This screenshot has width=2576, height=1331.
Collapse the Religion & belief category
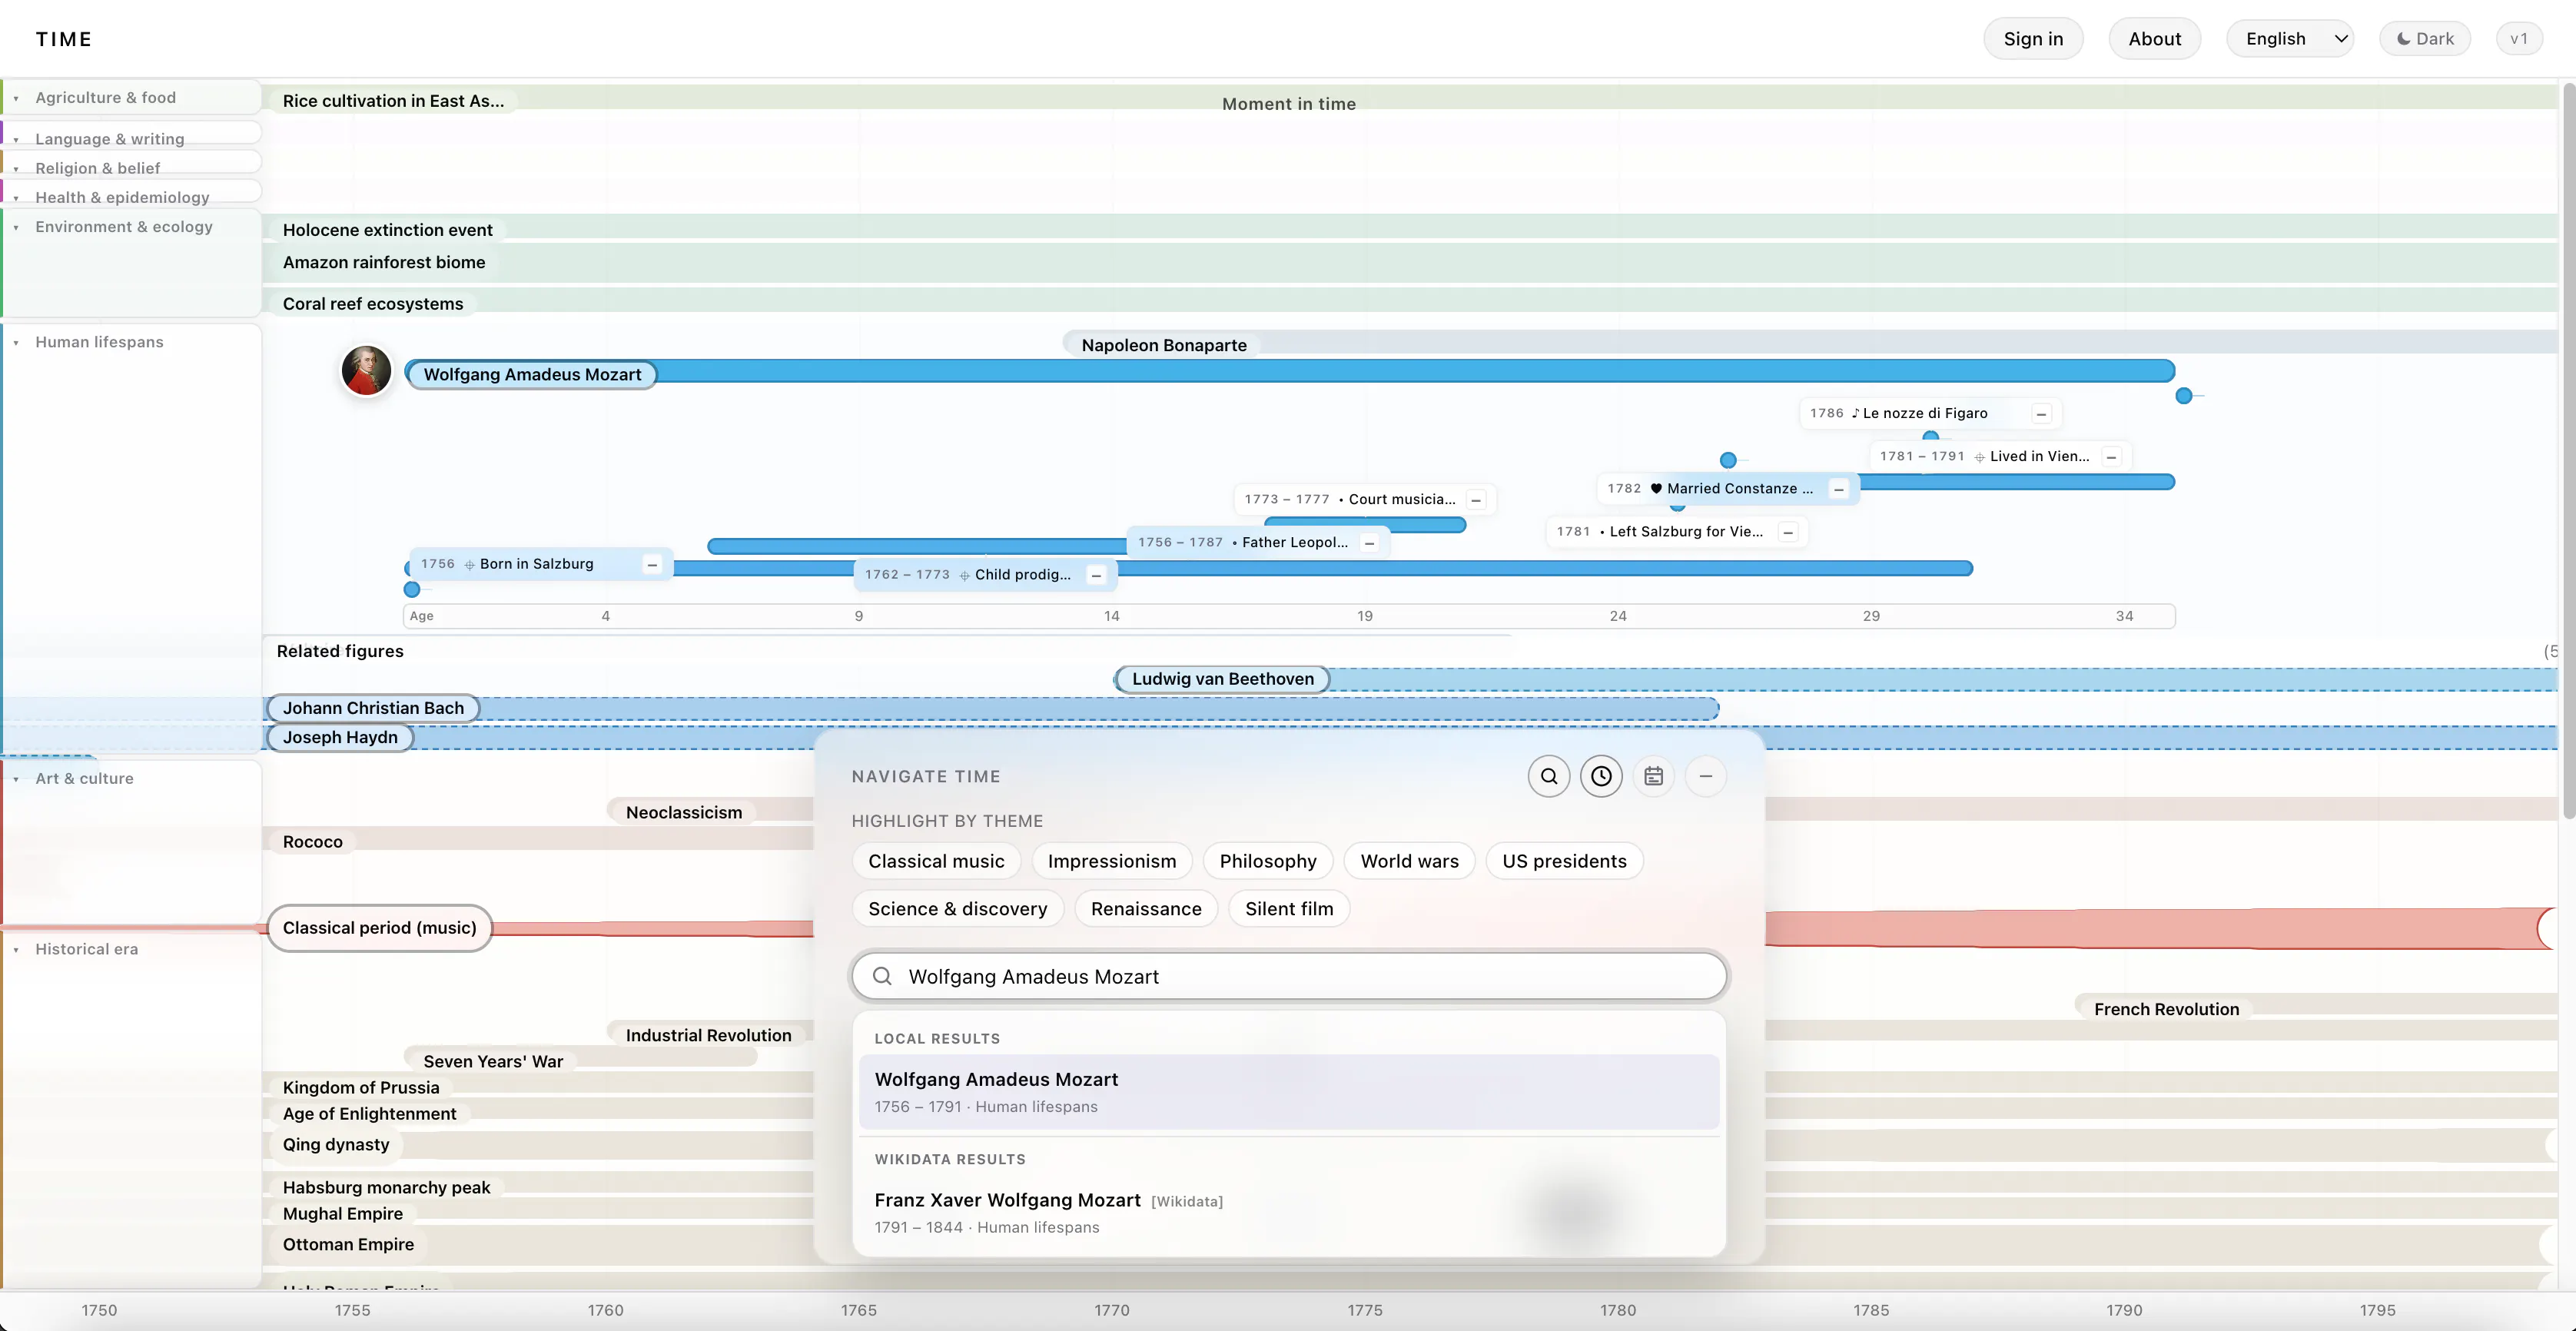coord(16,169)
